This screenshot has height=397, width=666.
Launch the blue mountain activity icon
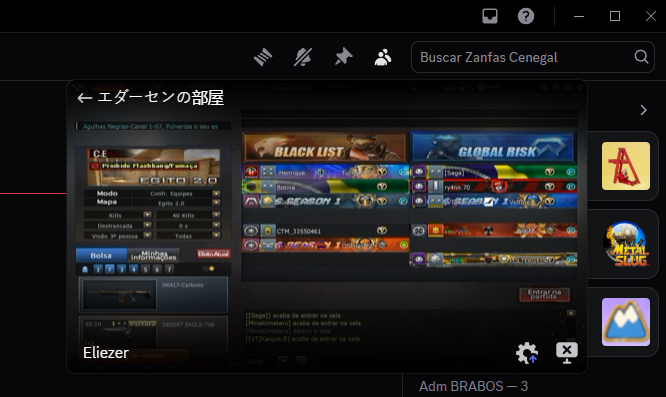tap(626, 322)
